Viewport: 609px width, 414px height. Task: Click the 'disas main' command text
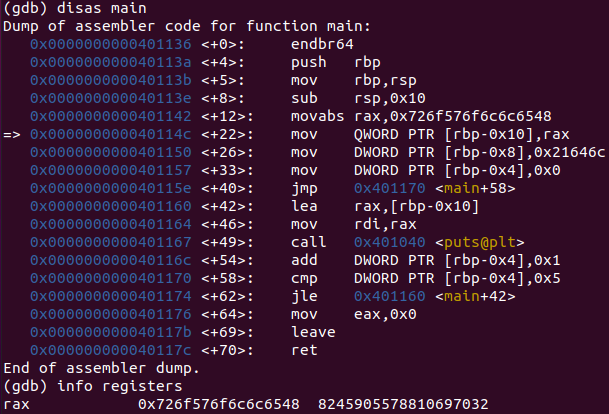point(102,8)
